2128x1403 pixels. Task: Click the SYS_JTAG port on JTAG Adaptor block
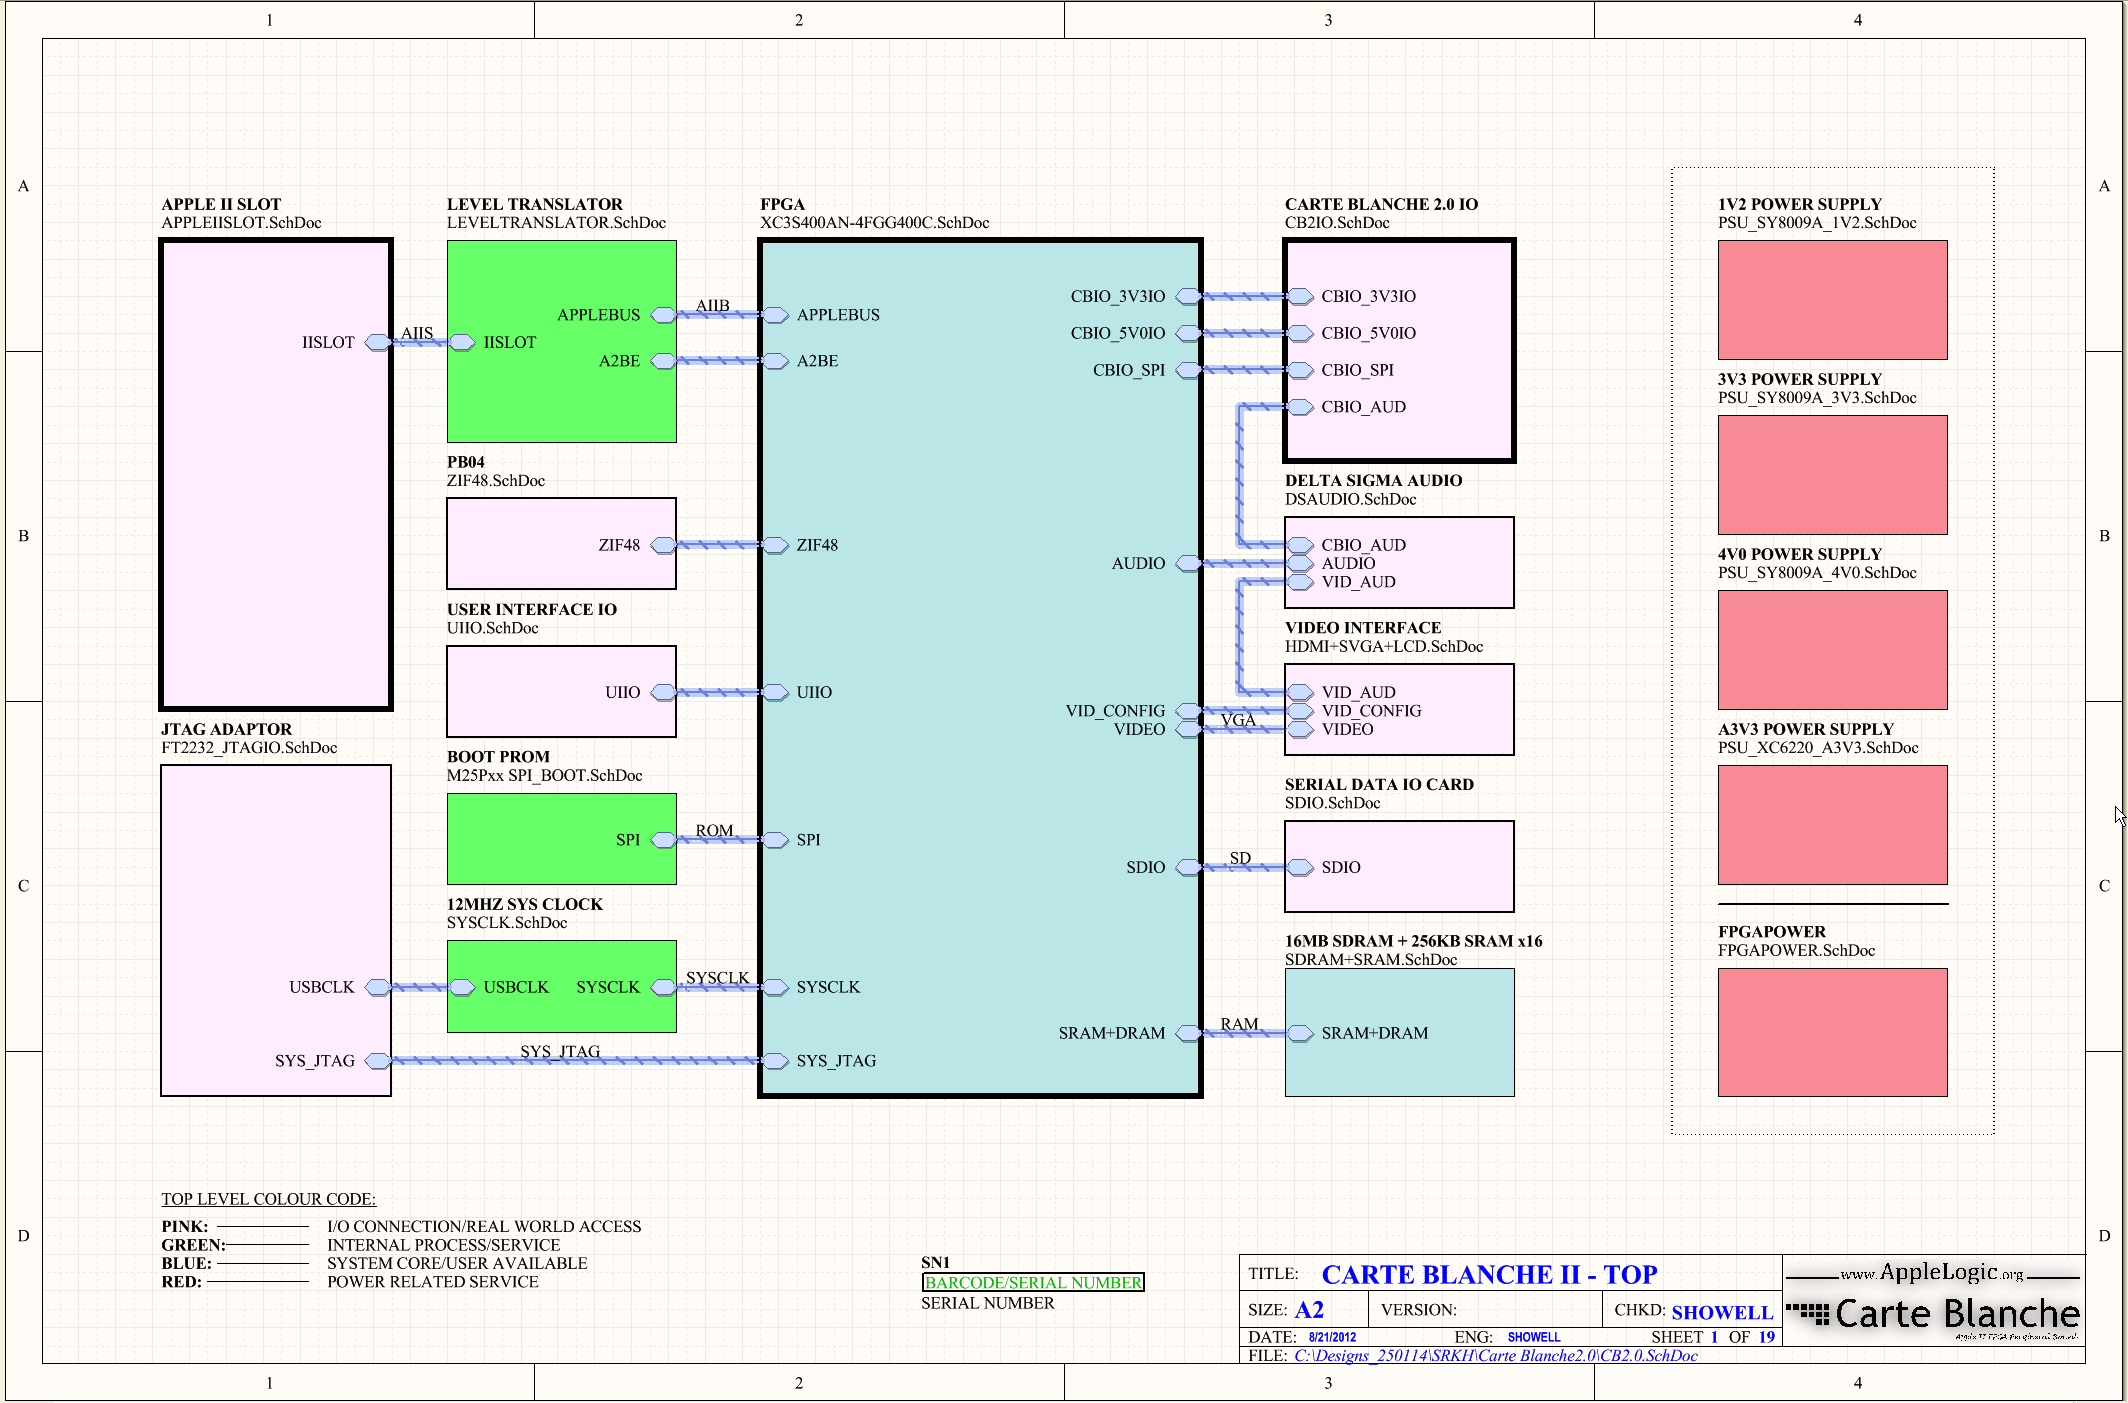[x=378, y=1061]
